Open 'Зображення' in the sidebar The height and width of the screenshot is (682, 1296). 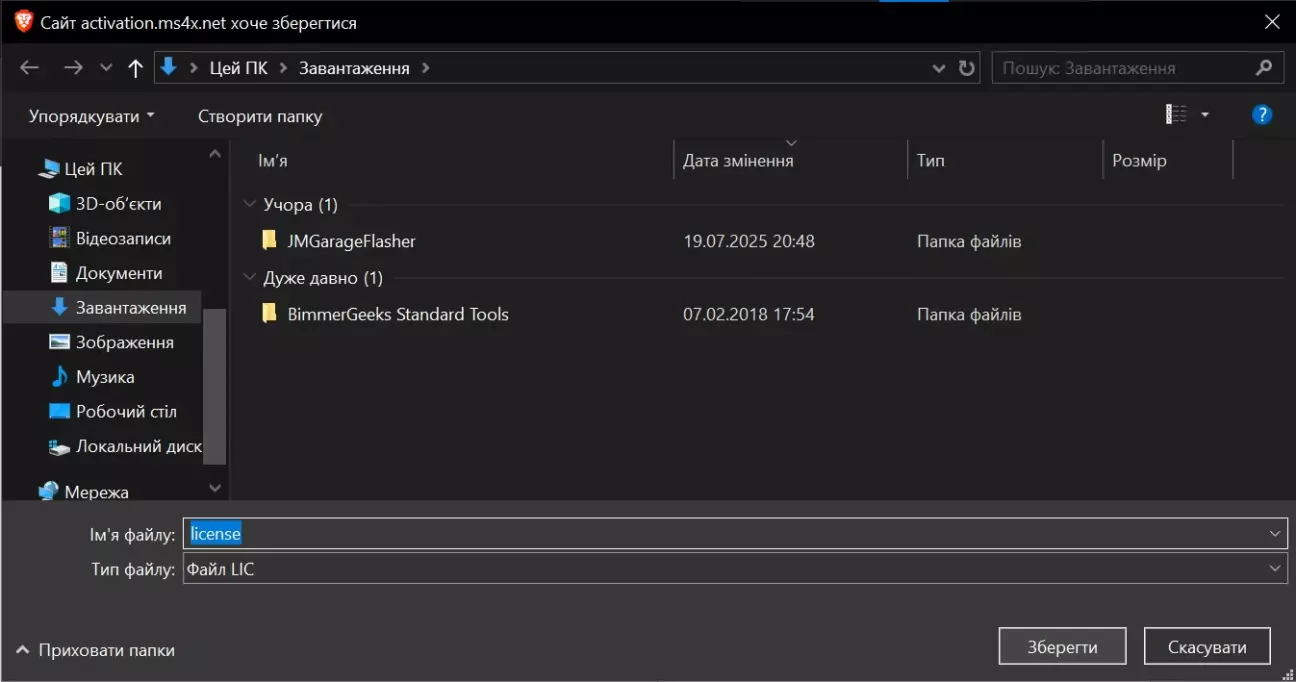point(125,342)
